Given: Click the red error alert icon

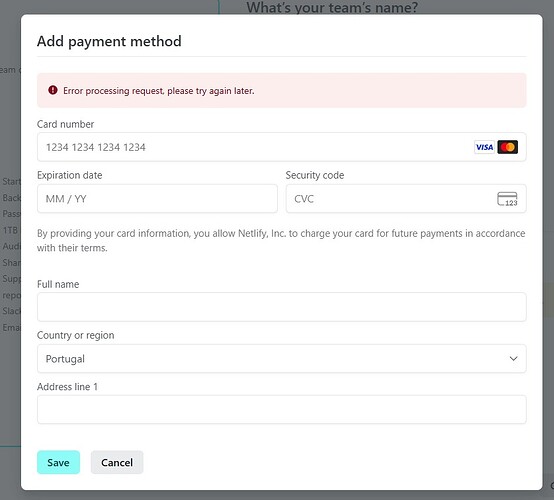Looking at the screenshot, I should [53, 90].
